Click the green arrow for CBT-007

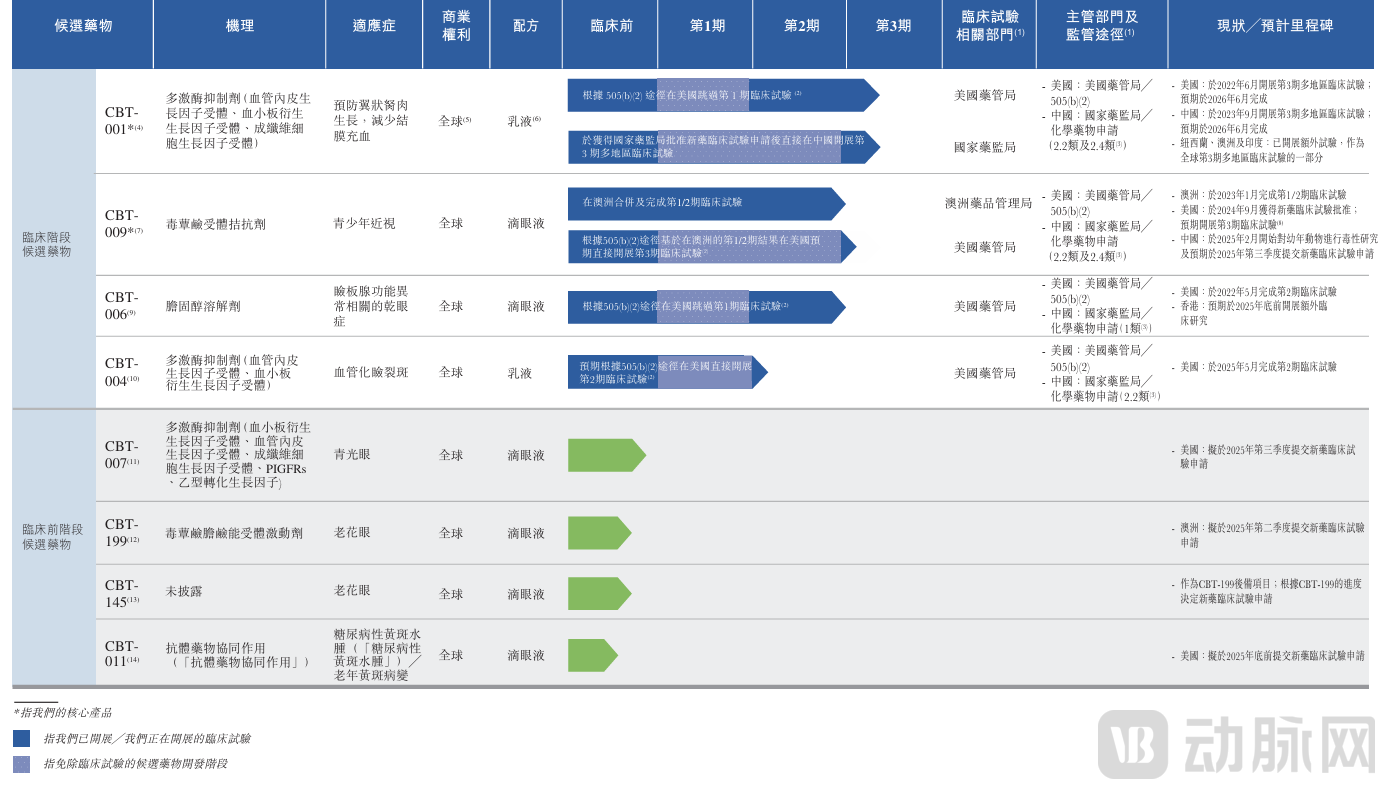(x=605, y=455)
